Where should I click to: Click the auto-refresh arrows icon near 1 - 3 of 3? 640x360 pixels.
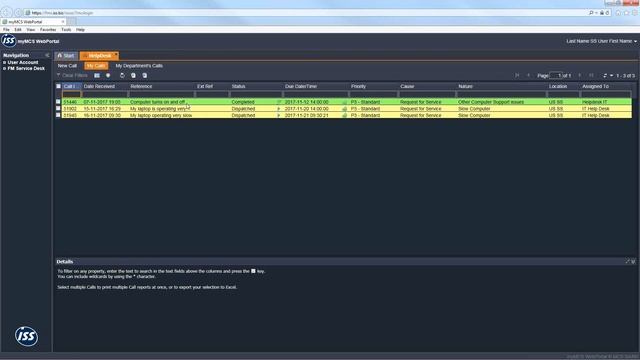605,76
